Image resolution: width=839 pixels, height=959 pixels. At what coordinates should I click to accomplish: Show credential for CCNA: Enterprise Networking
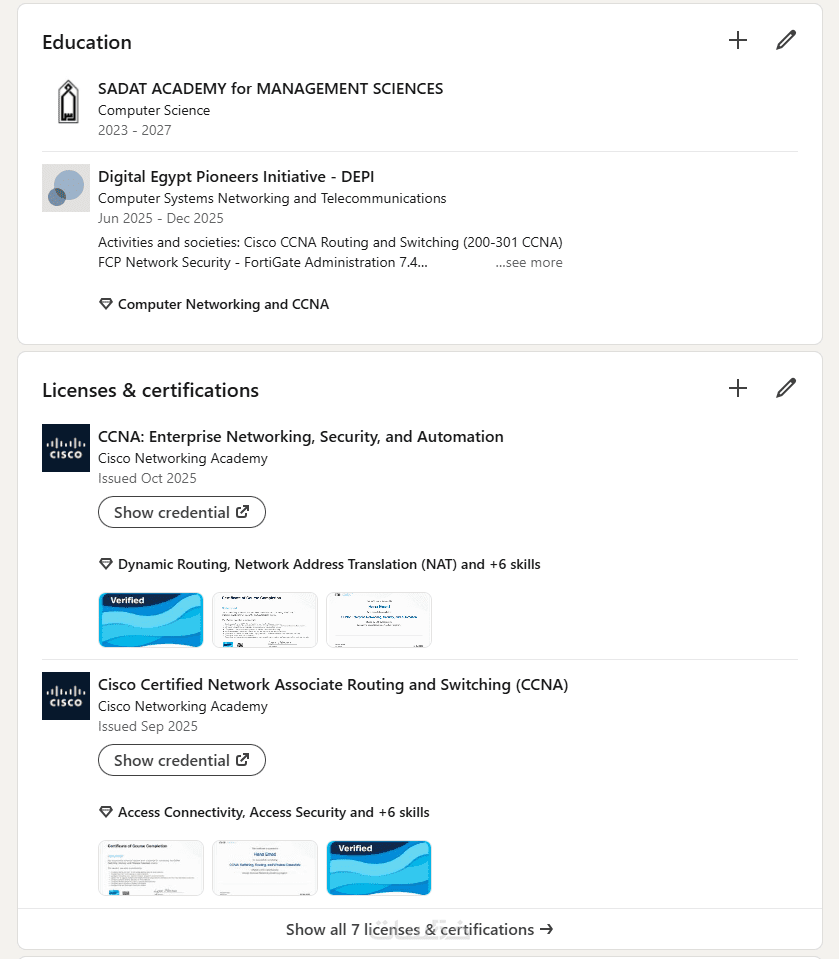(x=181, y=512)
